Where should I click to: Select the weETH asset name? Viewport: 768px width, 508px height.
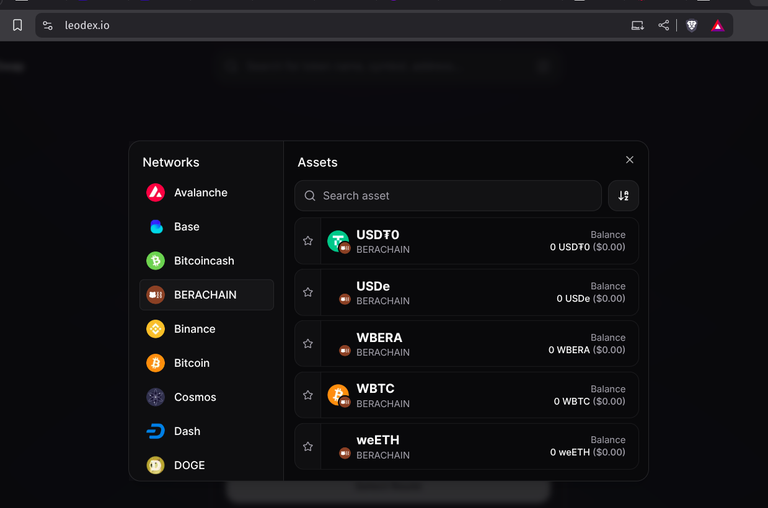click(x=378, y=440)
